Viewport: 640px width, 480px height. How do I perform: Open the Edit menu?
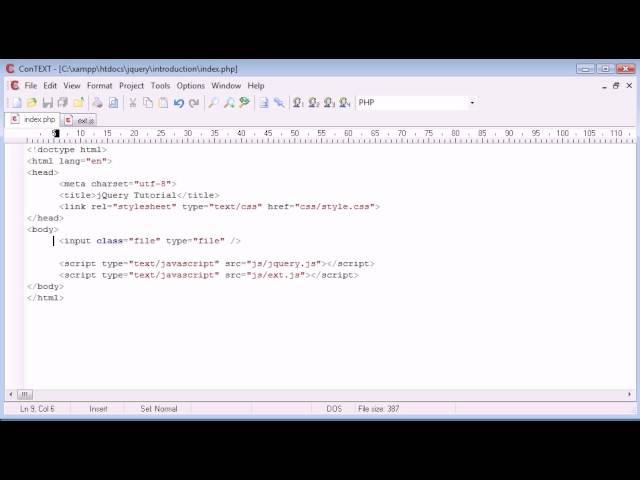coord(50,86)
